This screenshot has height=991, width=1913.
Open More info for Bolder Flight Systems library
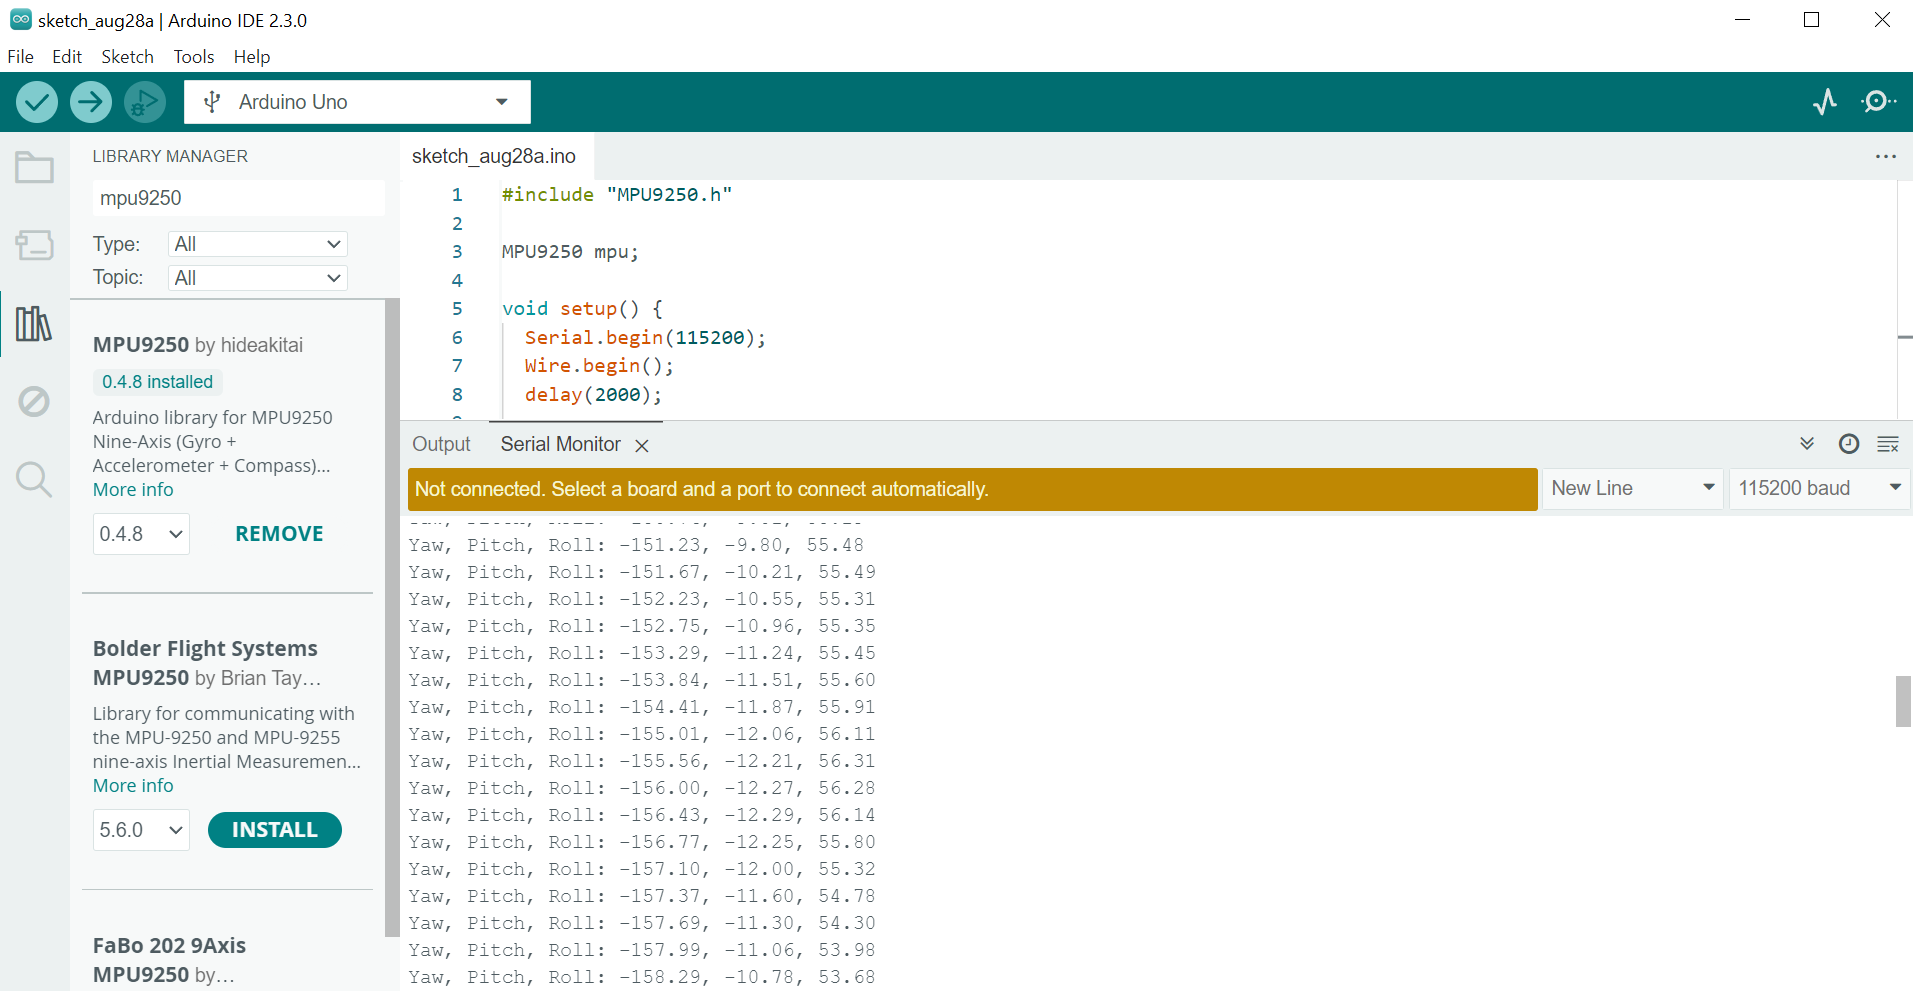(133, 786)
